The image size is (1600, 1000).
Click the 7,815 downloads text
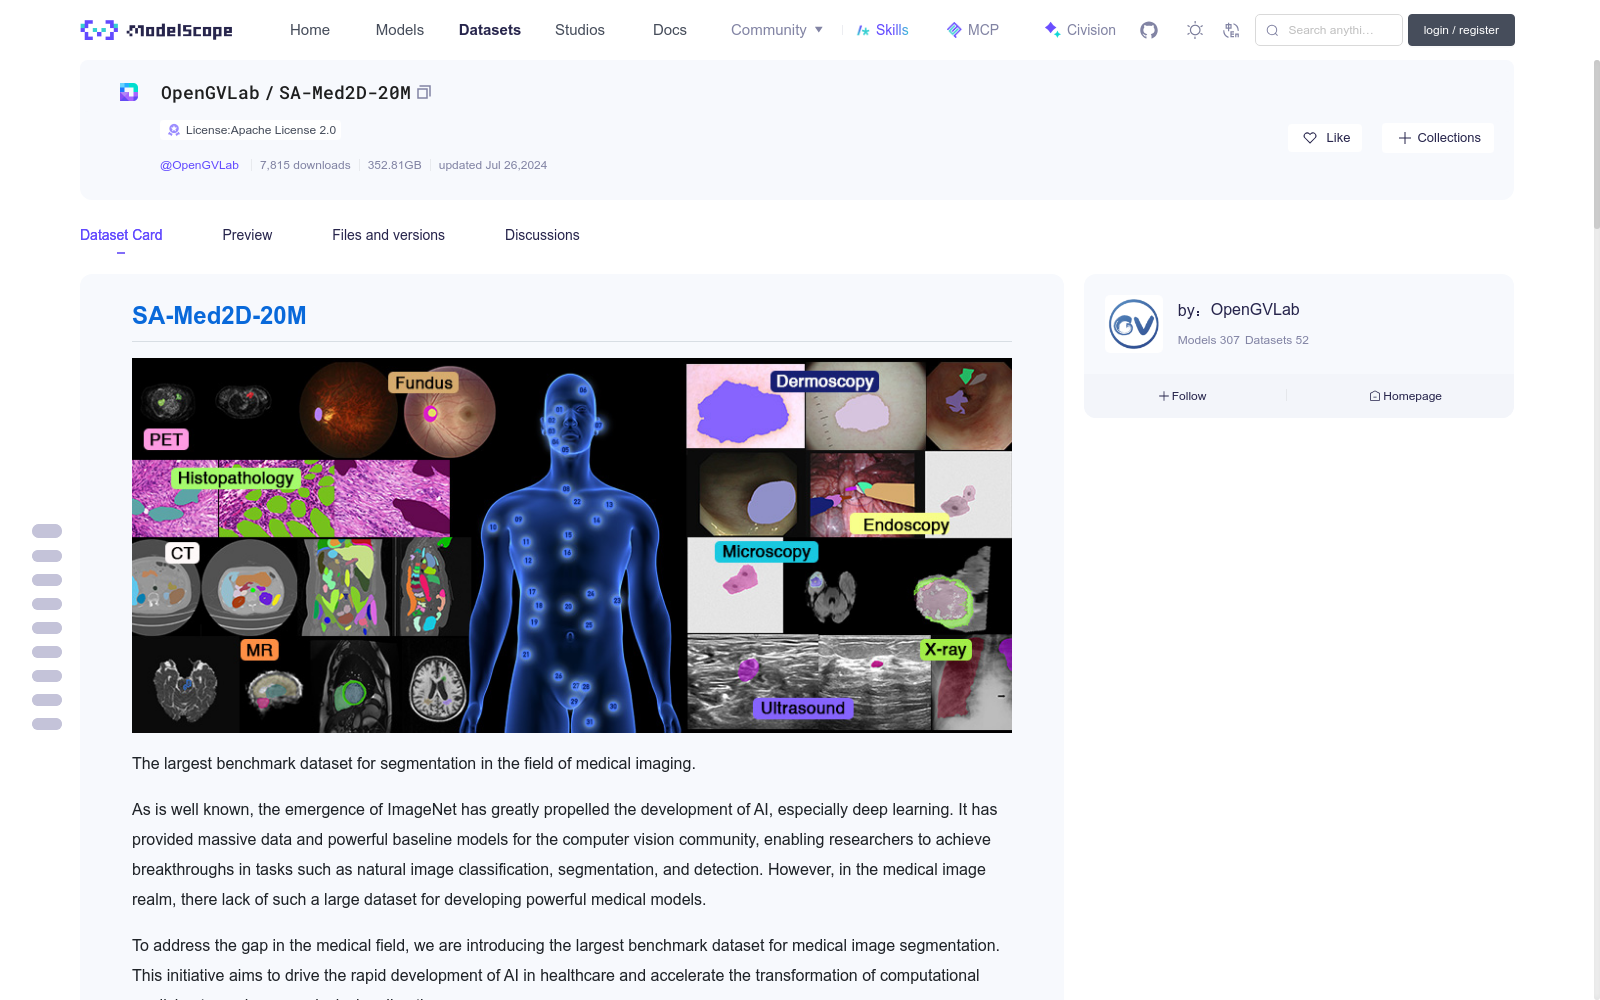[x=305, y=165]
